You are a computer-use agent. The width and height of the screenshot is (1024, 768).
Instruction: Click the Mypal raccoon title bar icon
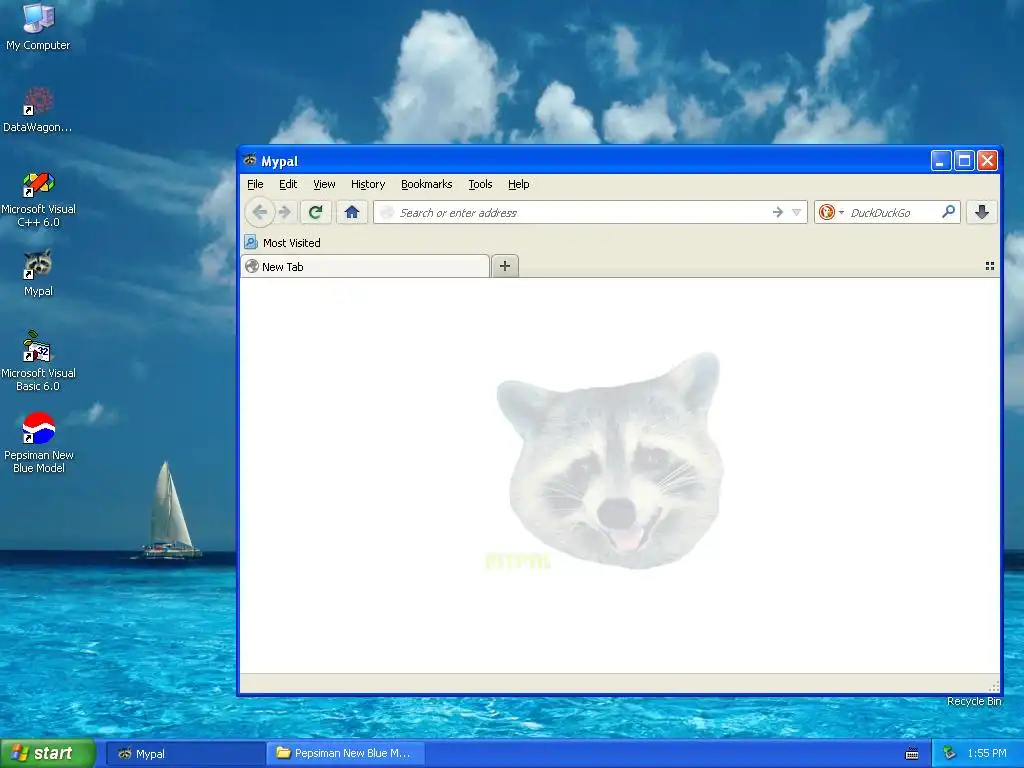249,160
